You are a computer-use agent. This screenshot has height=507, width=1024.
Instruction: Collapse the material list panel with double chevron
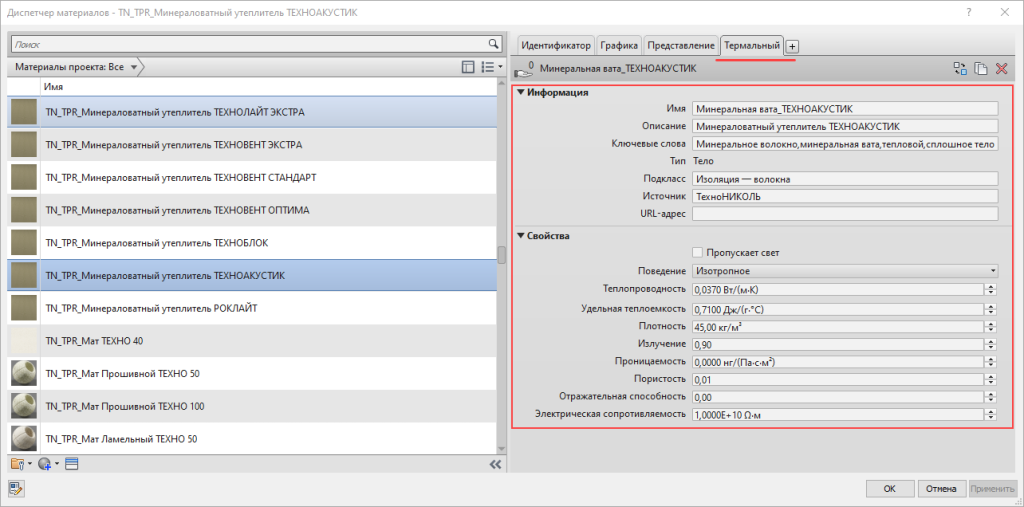495,465
